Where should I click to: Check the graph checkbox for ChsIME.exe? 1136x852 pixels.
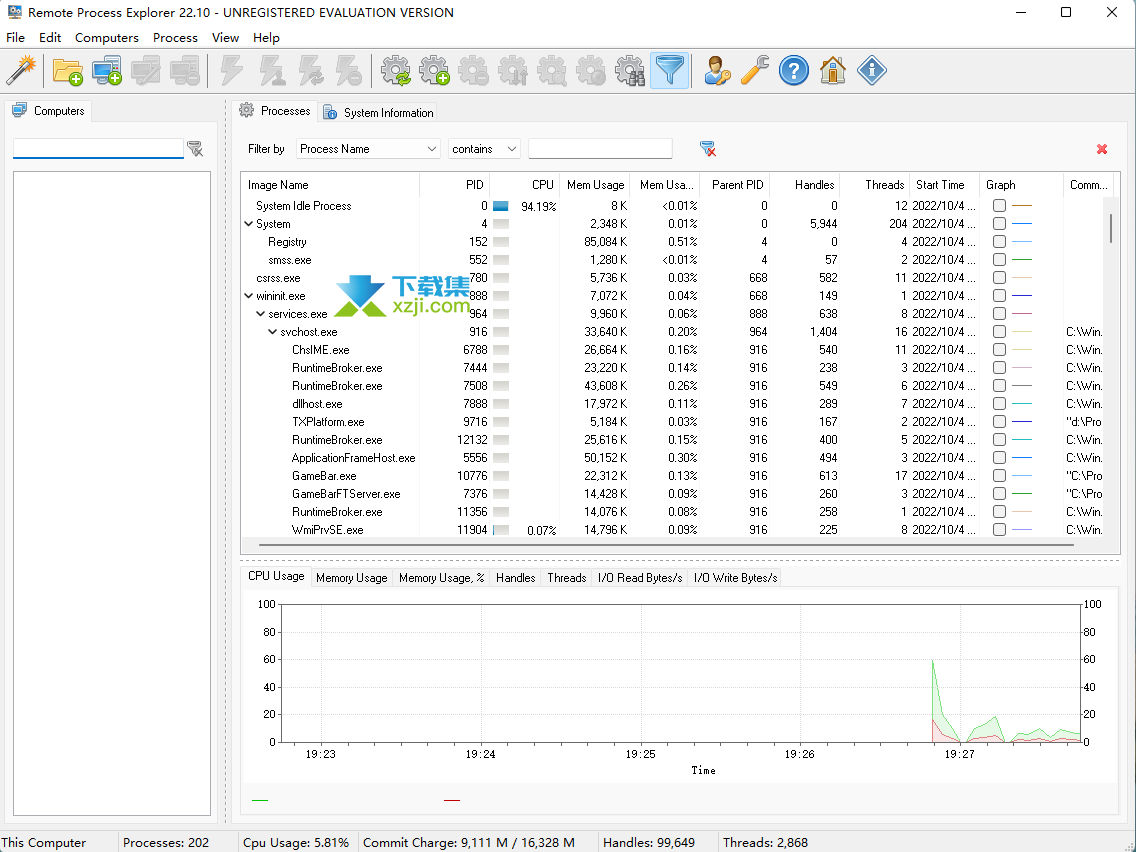(x=999, y=350)
